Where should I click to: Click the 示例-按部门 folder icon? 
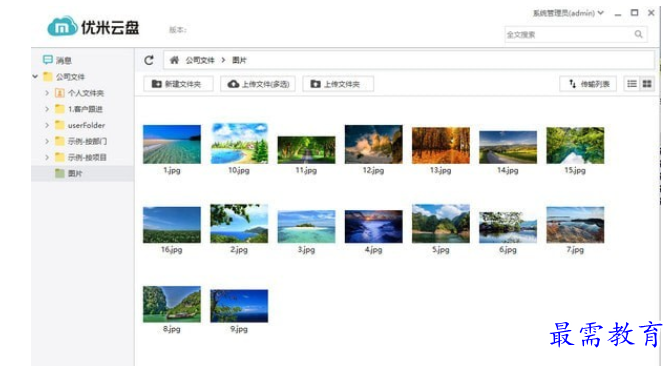(60, 141)
